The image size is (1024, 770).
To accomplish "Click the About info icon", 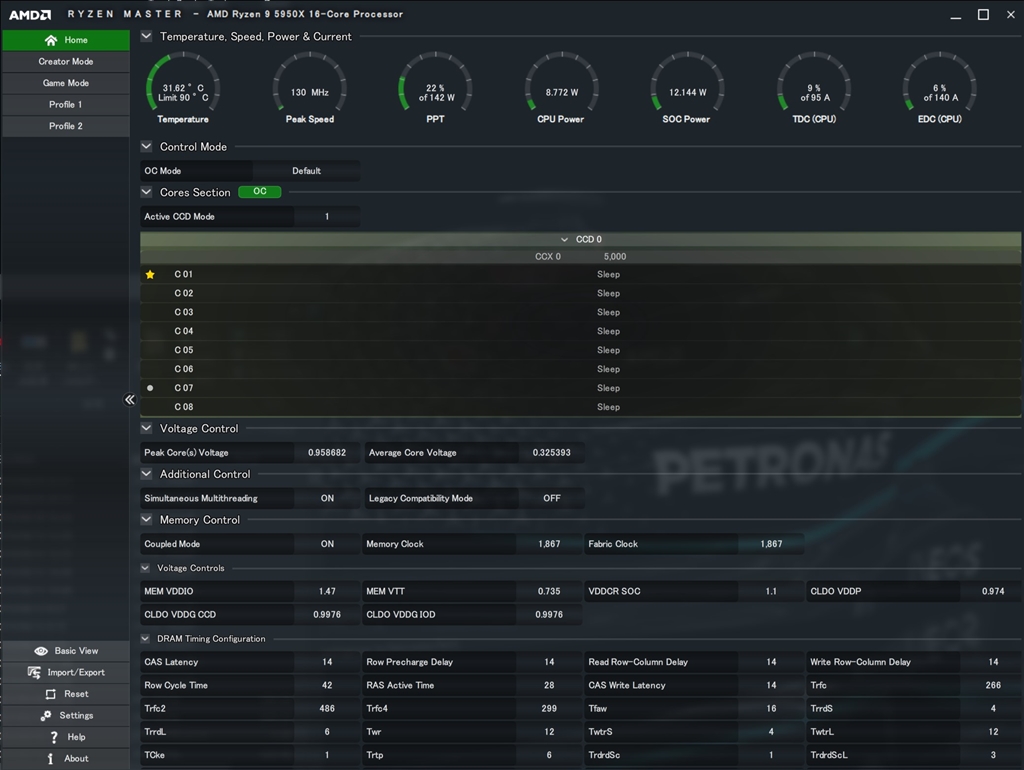I will pos(50,759).
